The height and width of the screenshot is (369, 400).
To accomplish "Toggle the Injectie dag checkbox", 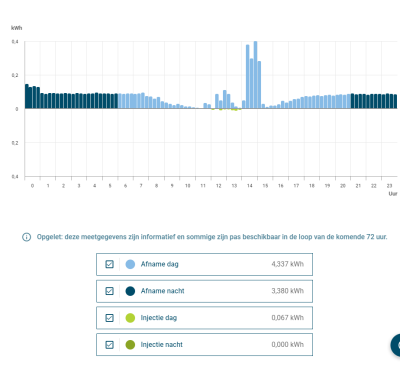I will (x=109, y=318).
